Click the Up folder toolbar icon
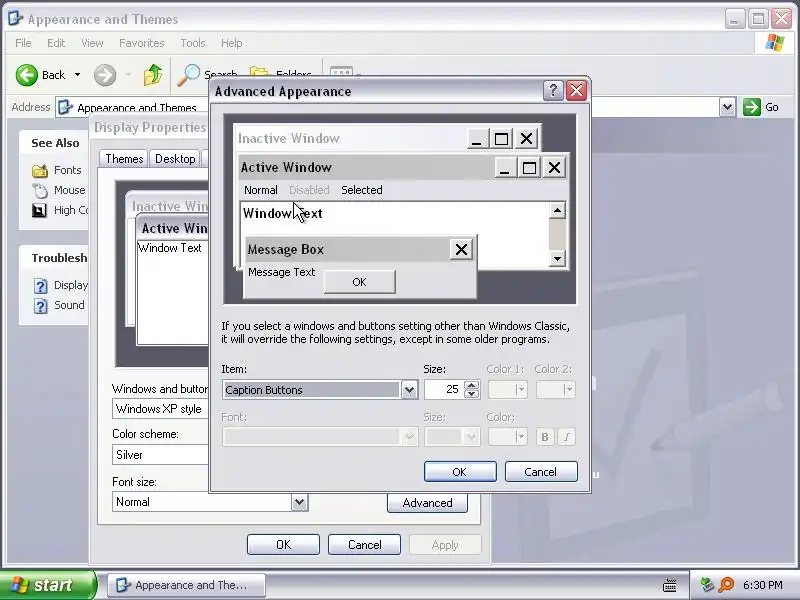The width and height of the screenshot is (800, 600). coord(153,75)
